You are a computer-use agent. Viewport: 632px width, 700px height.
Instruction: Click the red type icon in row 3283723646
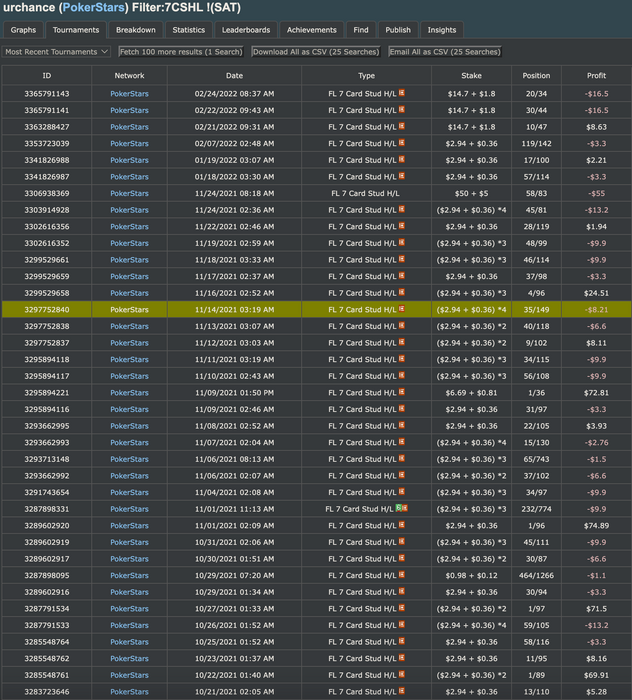402,691
